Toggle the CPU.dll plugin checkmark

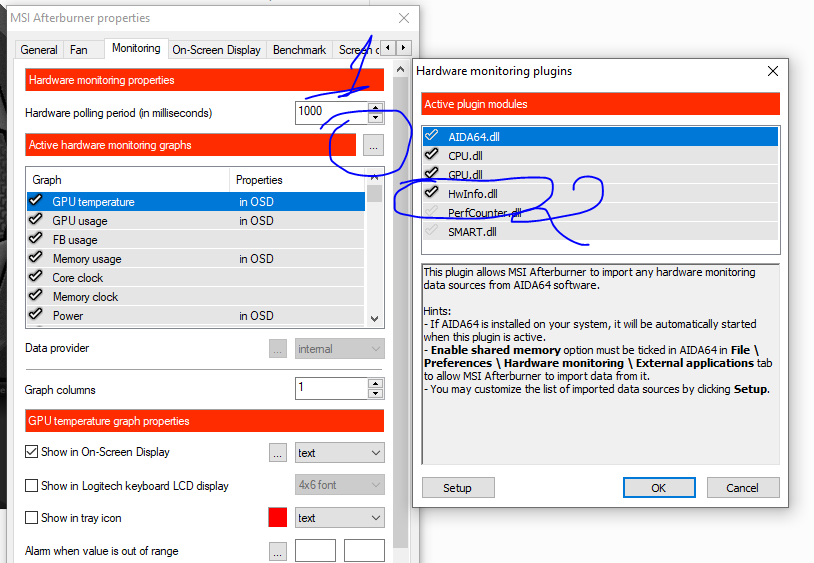coord(431,155)
